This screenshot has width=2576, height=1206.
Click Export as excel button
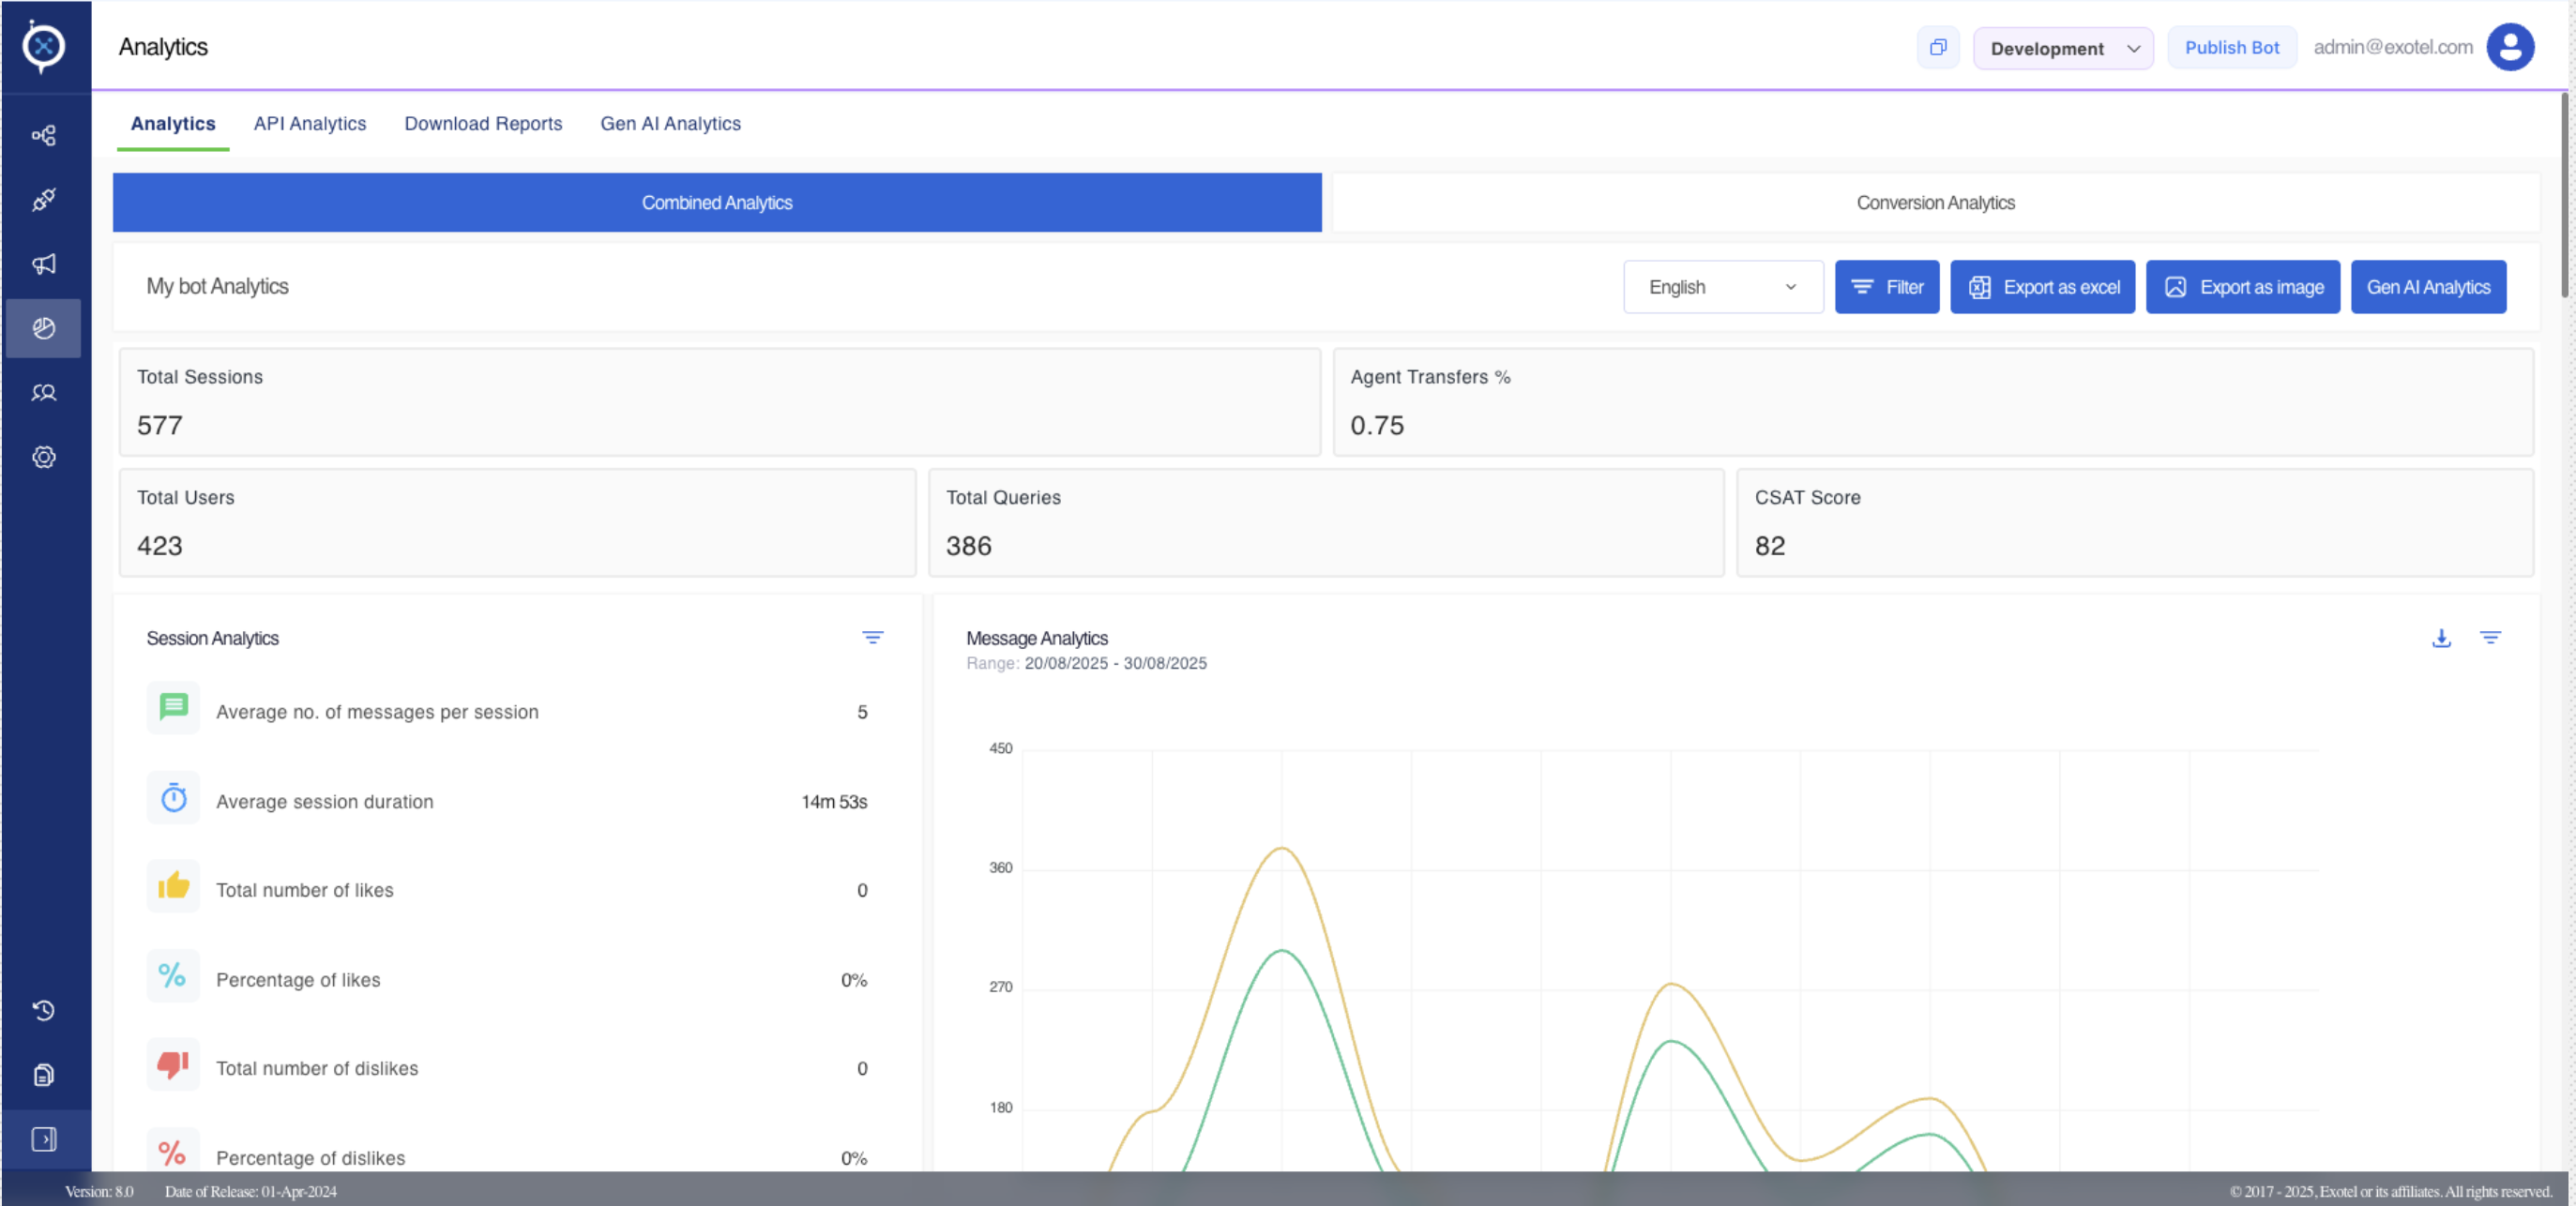[x=2042, y=287]
